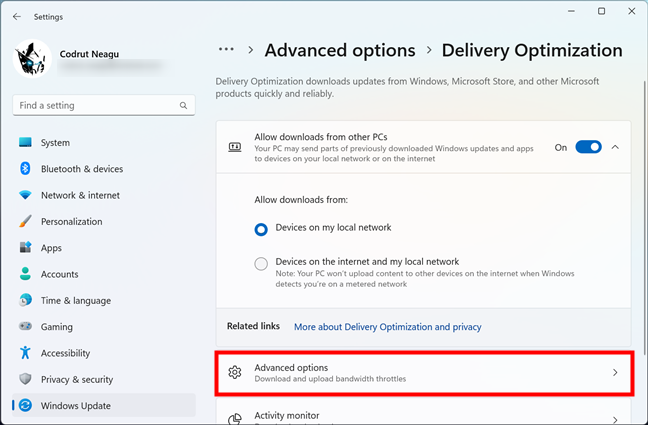Viewport: 648px width, 425px height.
Task: Go to Advanced options breadcrumb
Action: tap(340, 50)
